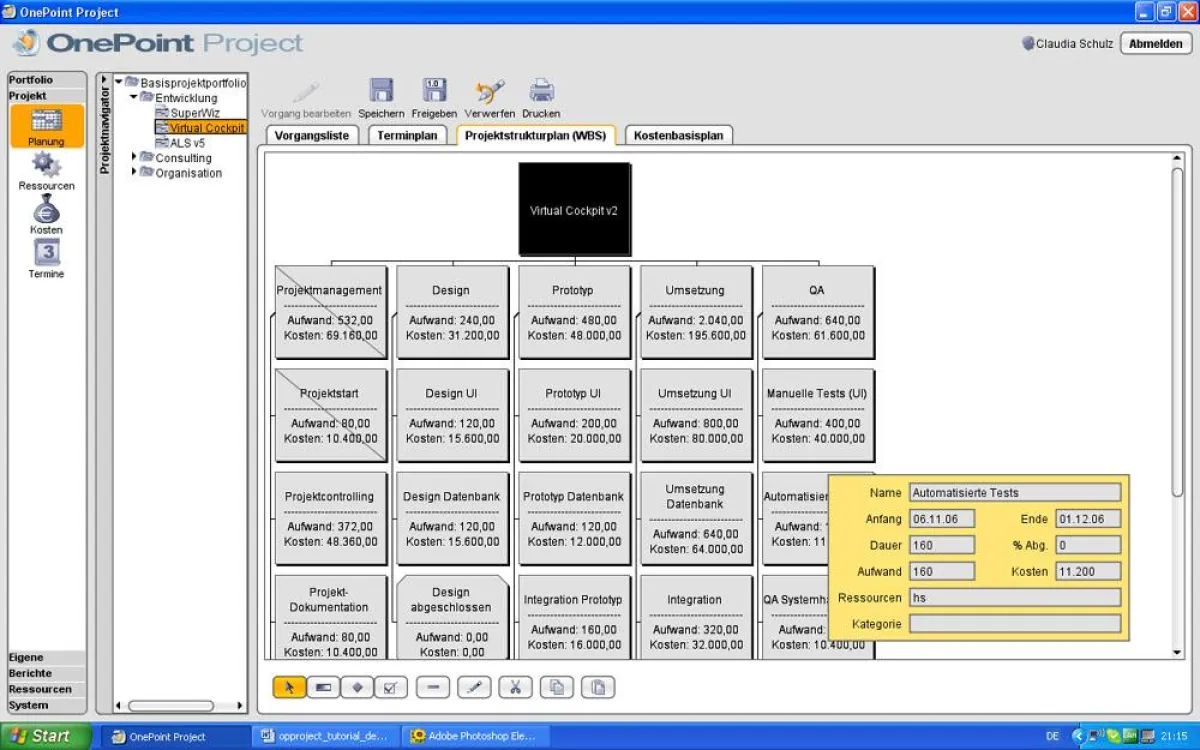This screenshot has width=1200, height=750.
Task: Activate the arrow selection tool
Action: (288, 686)
